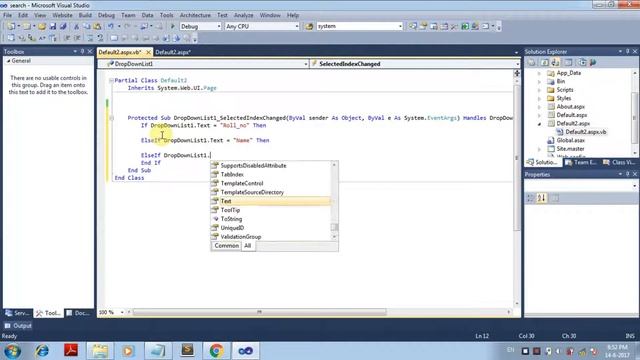The image size is (640, 360).
Task: Click the Save icon in toolbar
Action: click(53, 26)
